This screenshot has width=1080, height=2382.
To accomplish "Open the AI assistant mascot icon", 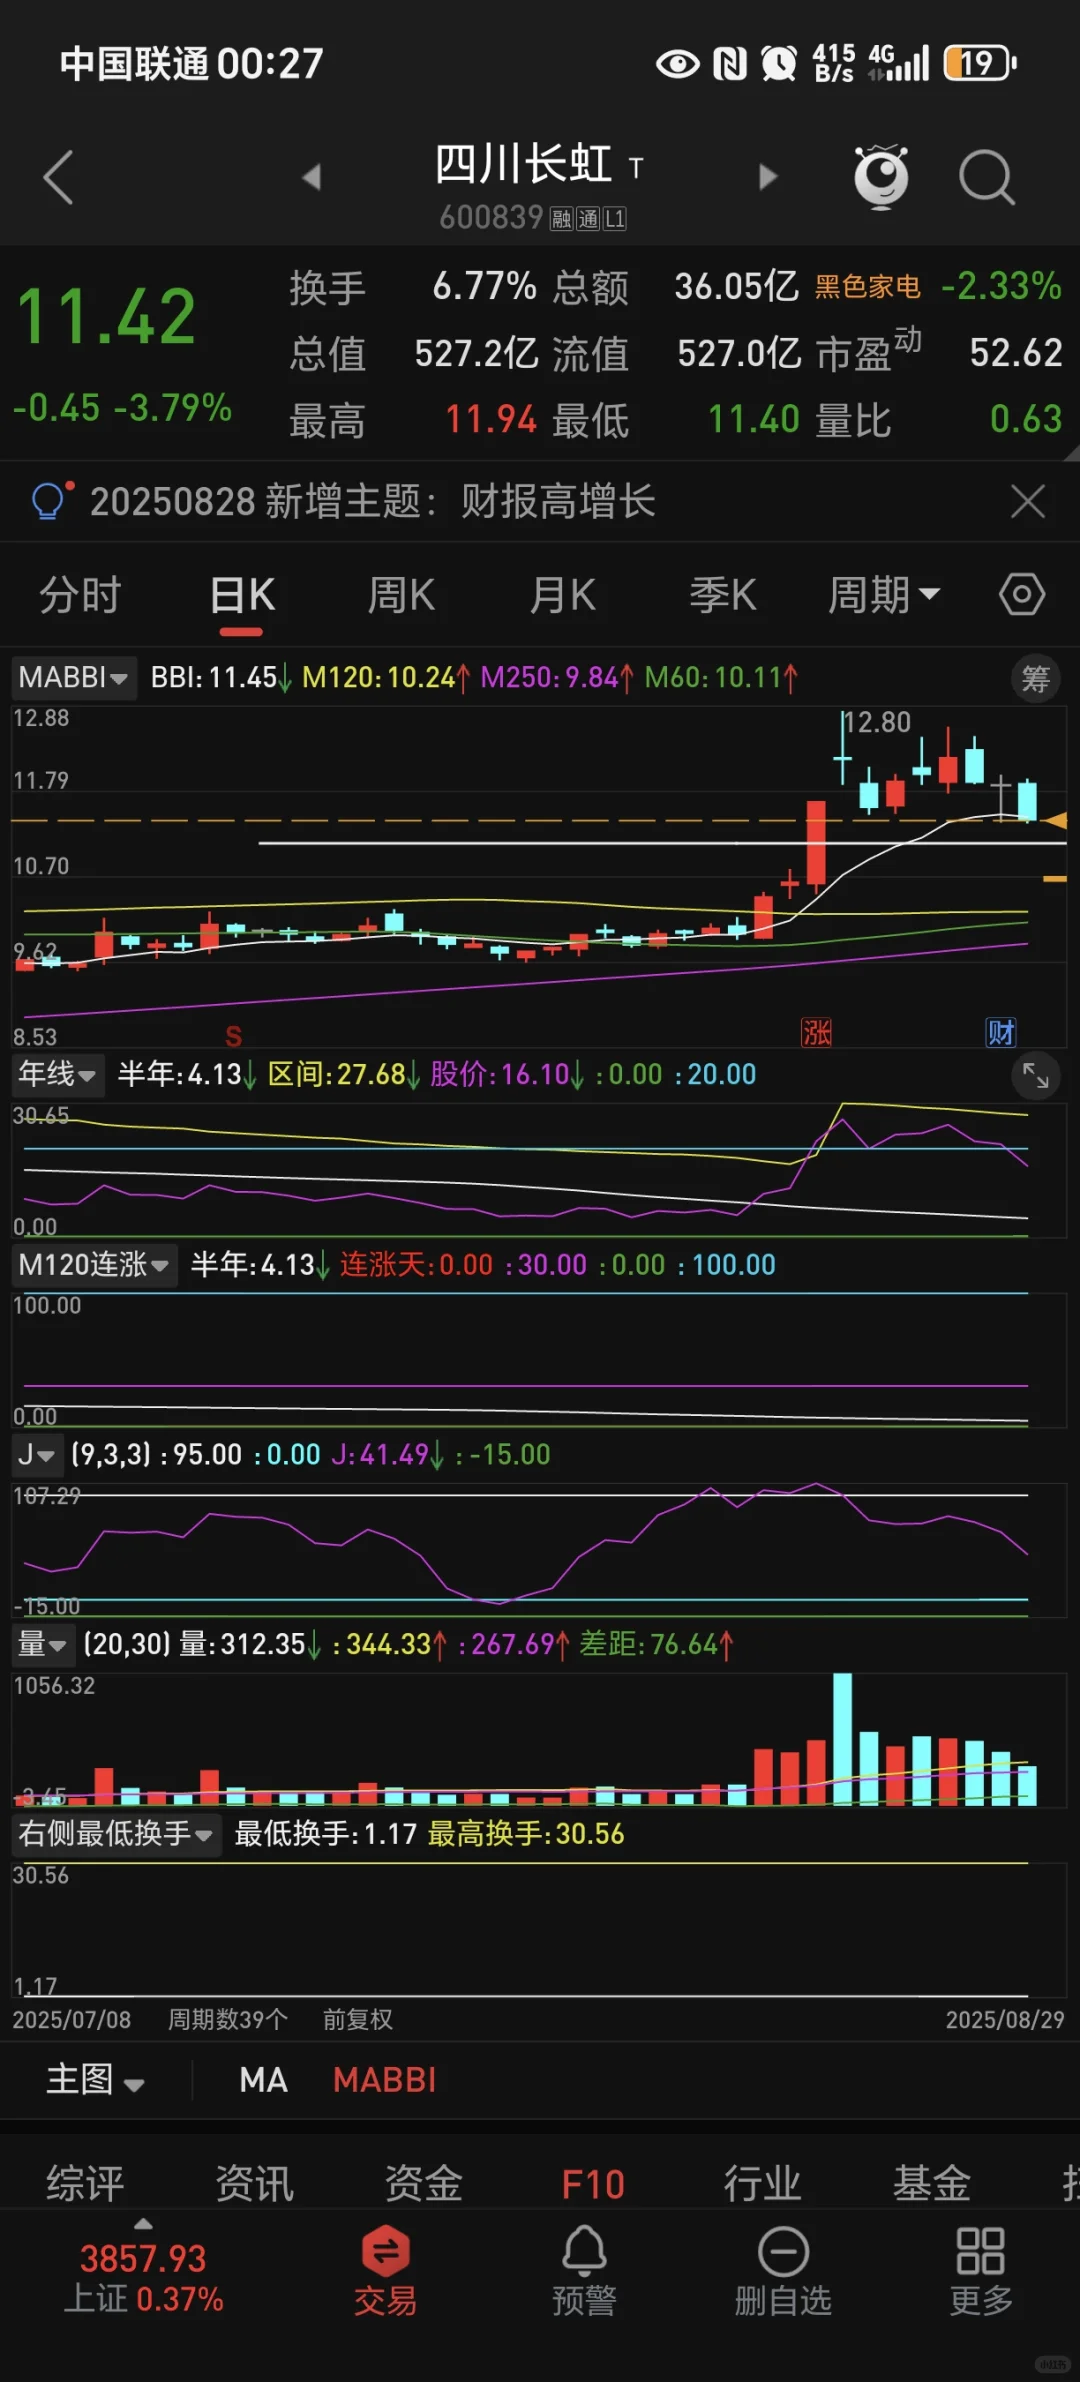I will tap(881, 177).
